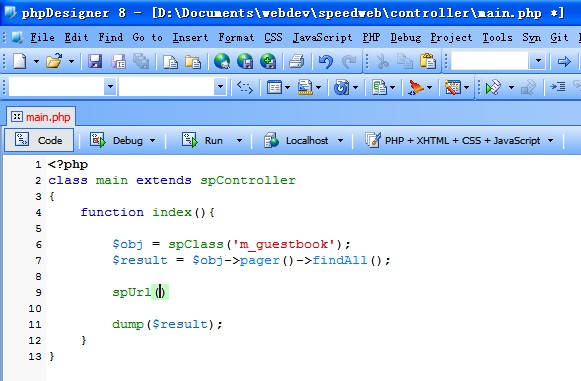Close the main.php tab with X icon
Screen dimensions: 581x381
coord(16,117)
